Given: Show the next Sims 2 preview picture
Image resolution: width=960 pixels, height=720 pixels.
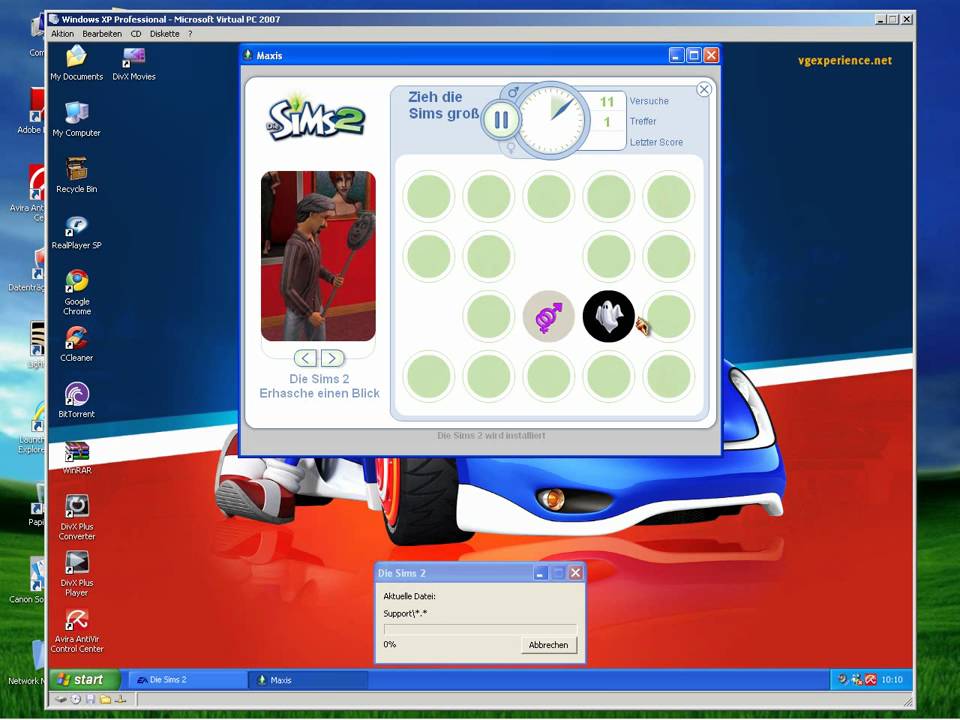Looking at the screenshot, I should [332, 358].
